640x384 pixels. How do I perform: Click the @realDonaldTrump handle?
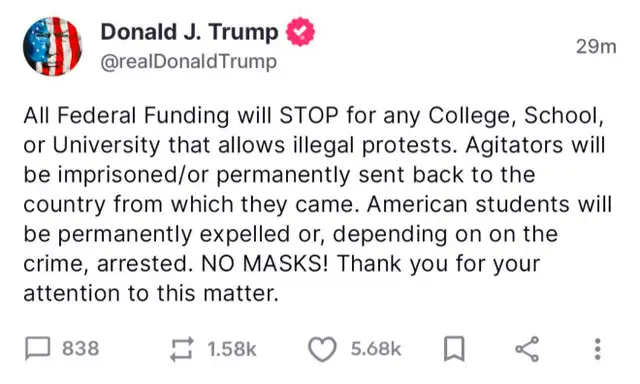coord(189,62)
